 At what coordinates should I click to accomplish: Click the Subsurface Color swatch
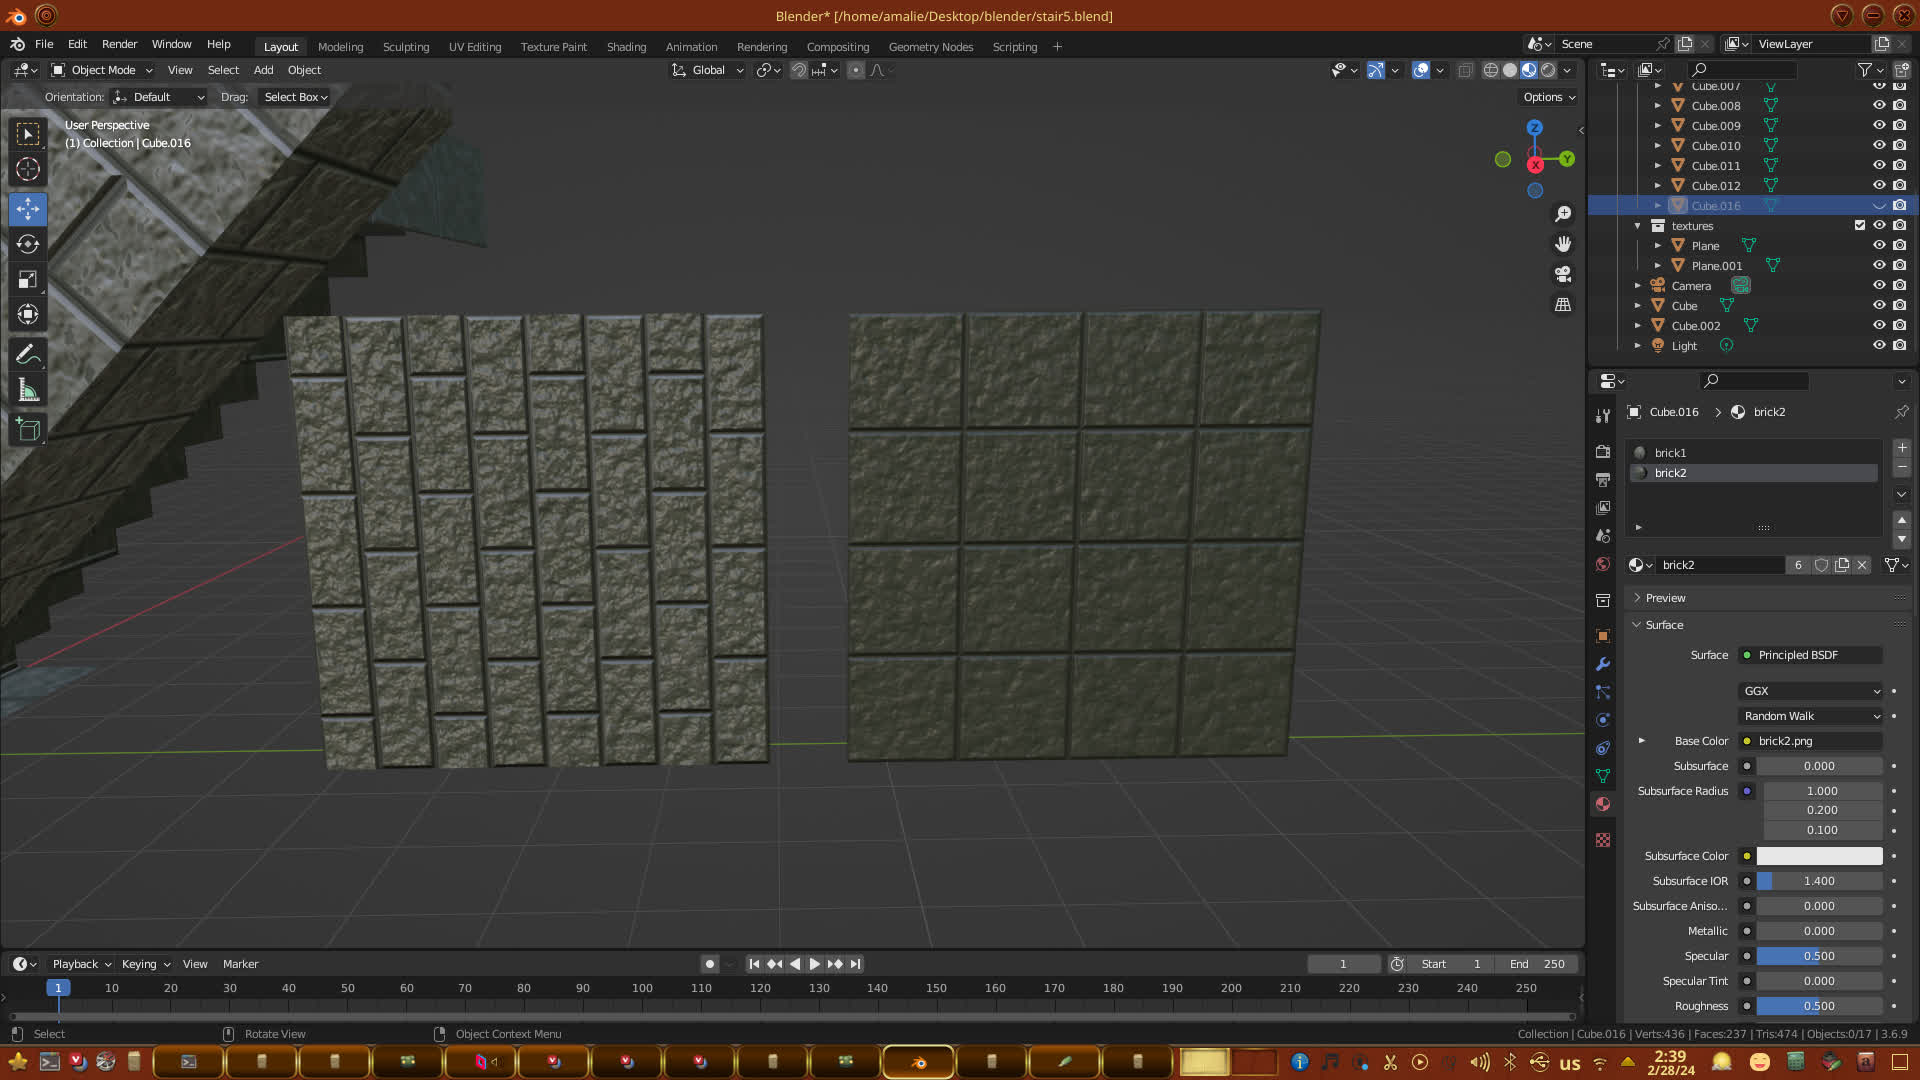point(1819,856)
